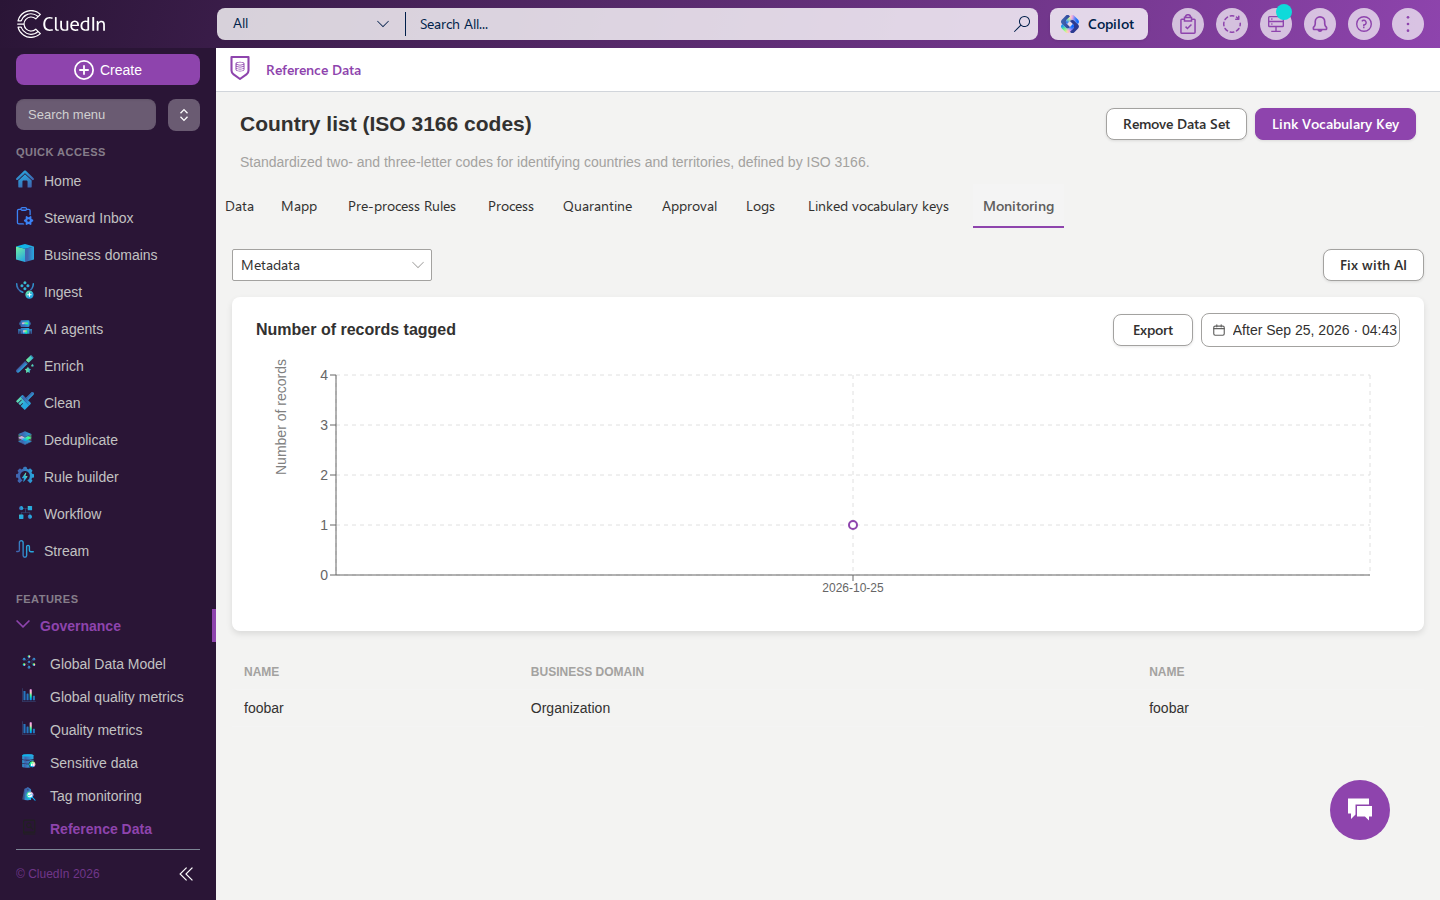Collapse the sidebar with double chevron
1440x900 pixels.
click(x=186, y=874)
